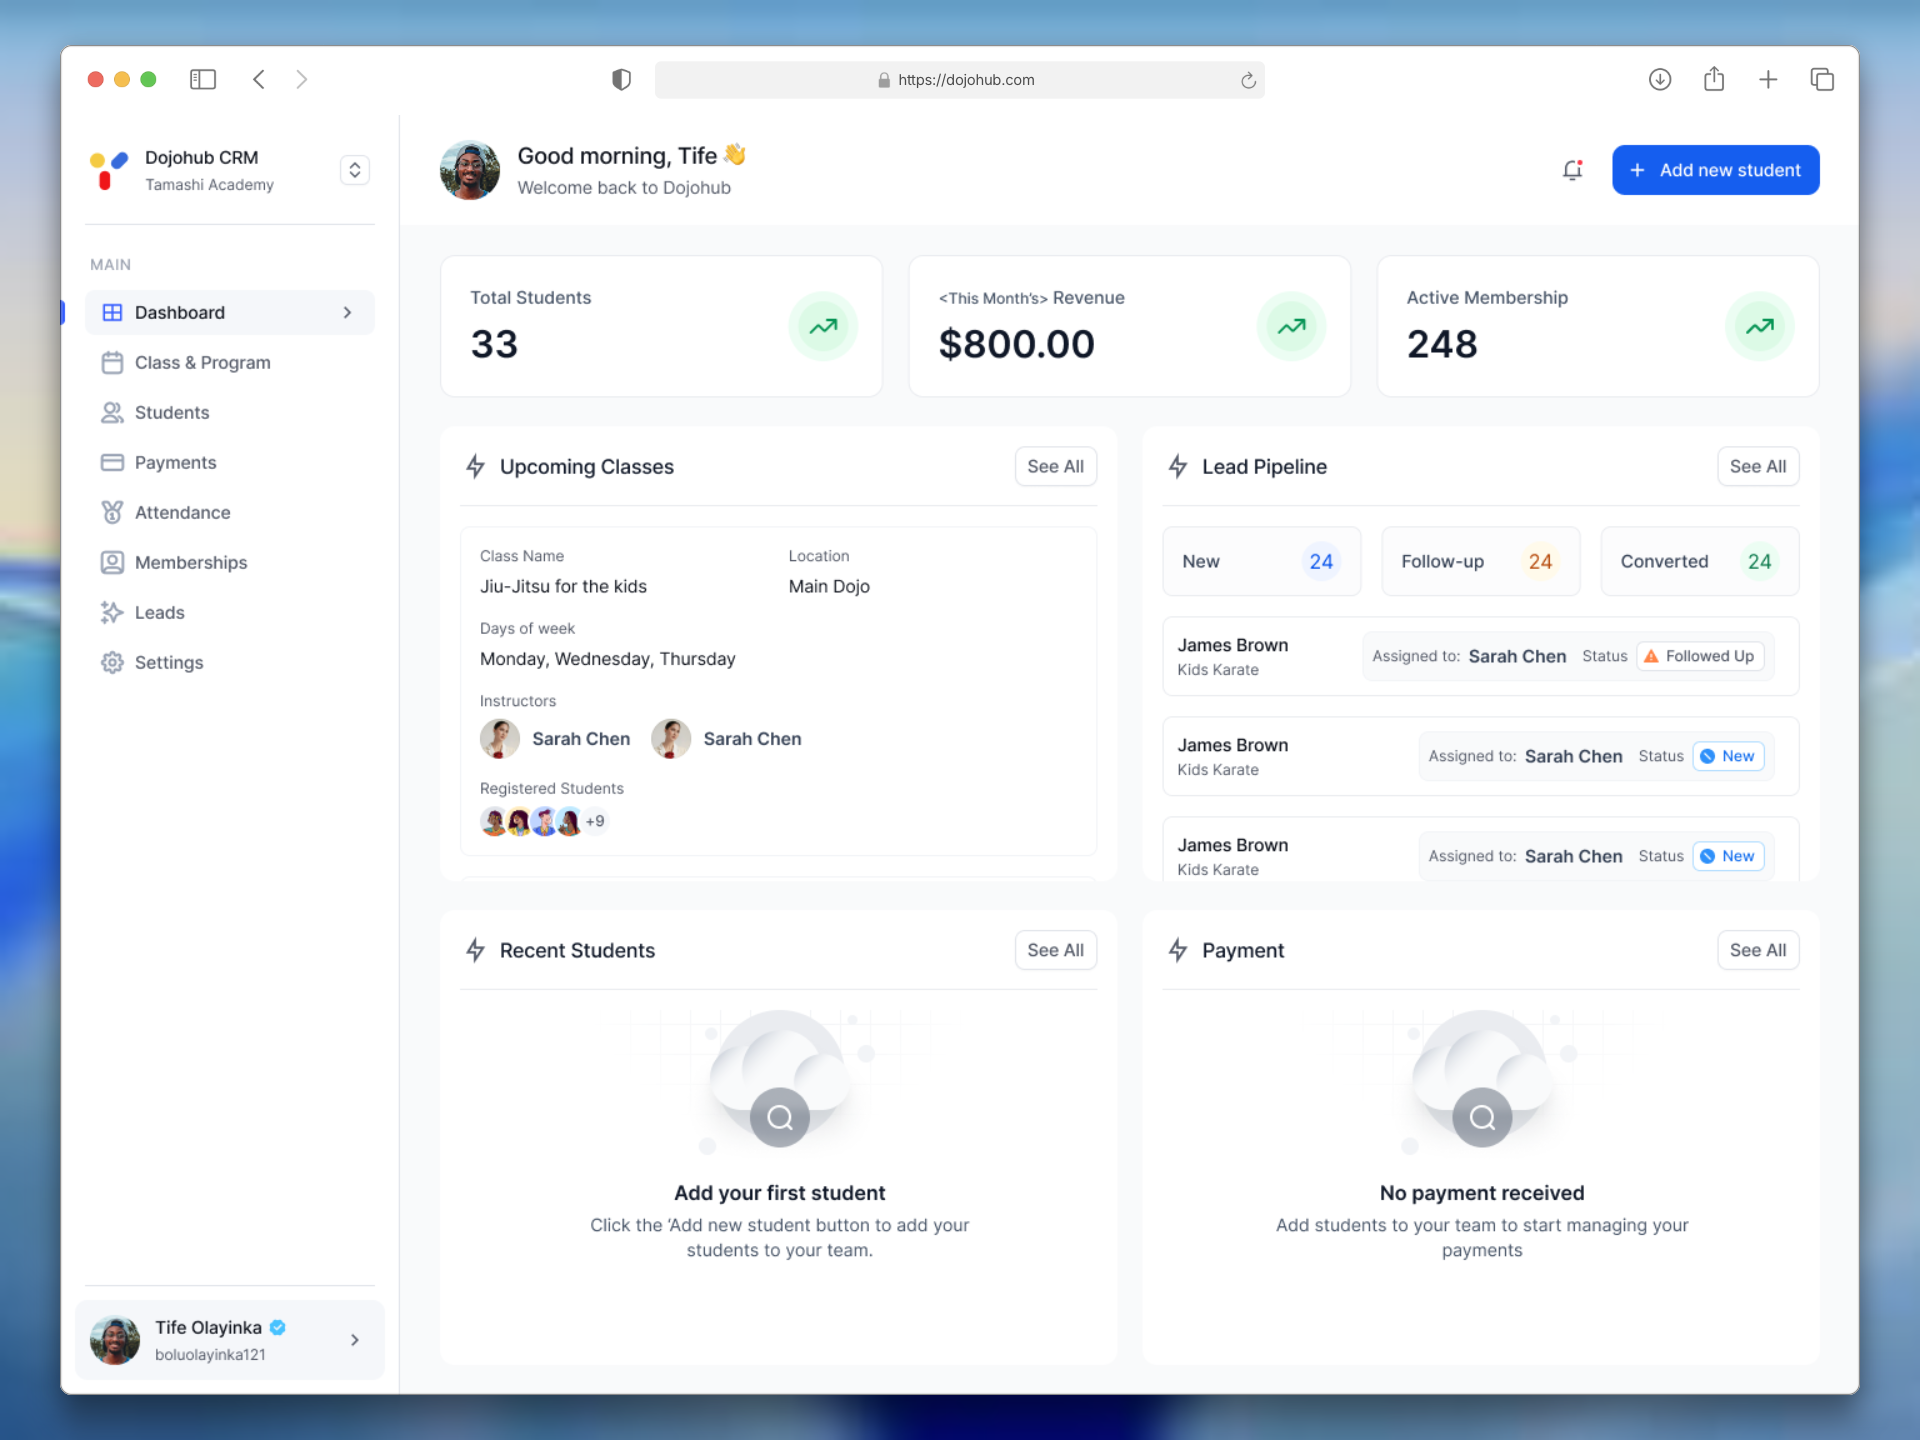
Task: Open See All for Upcoming Classes
Action: pos(1055,466)
